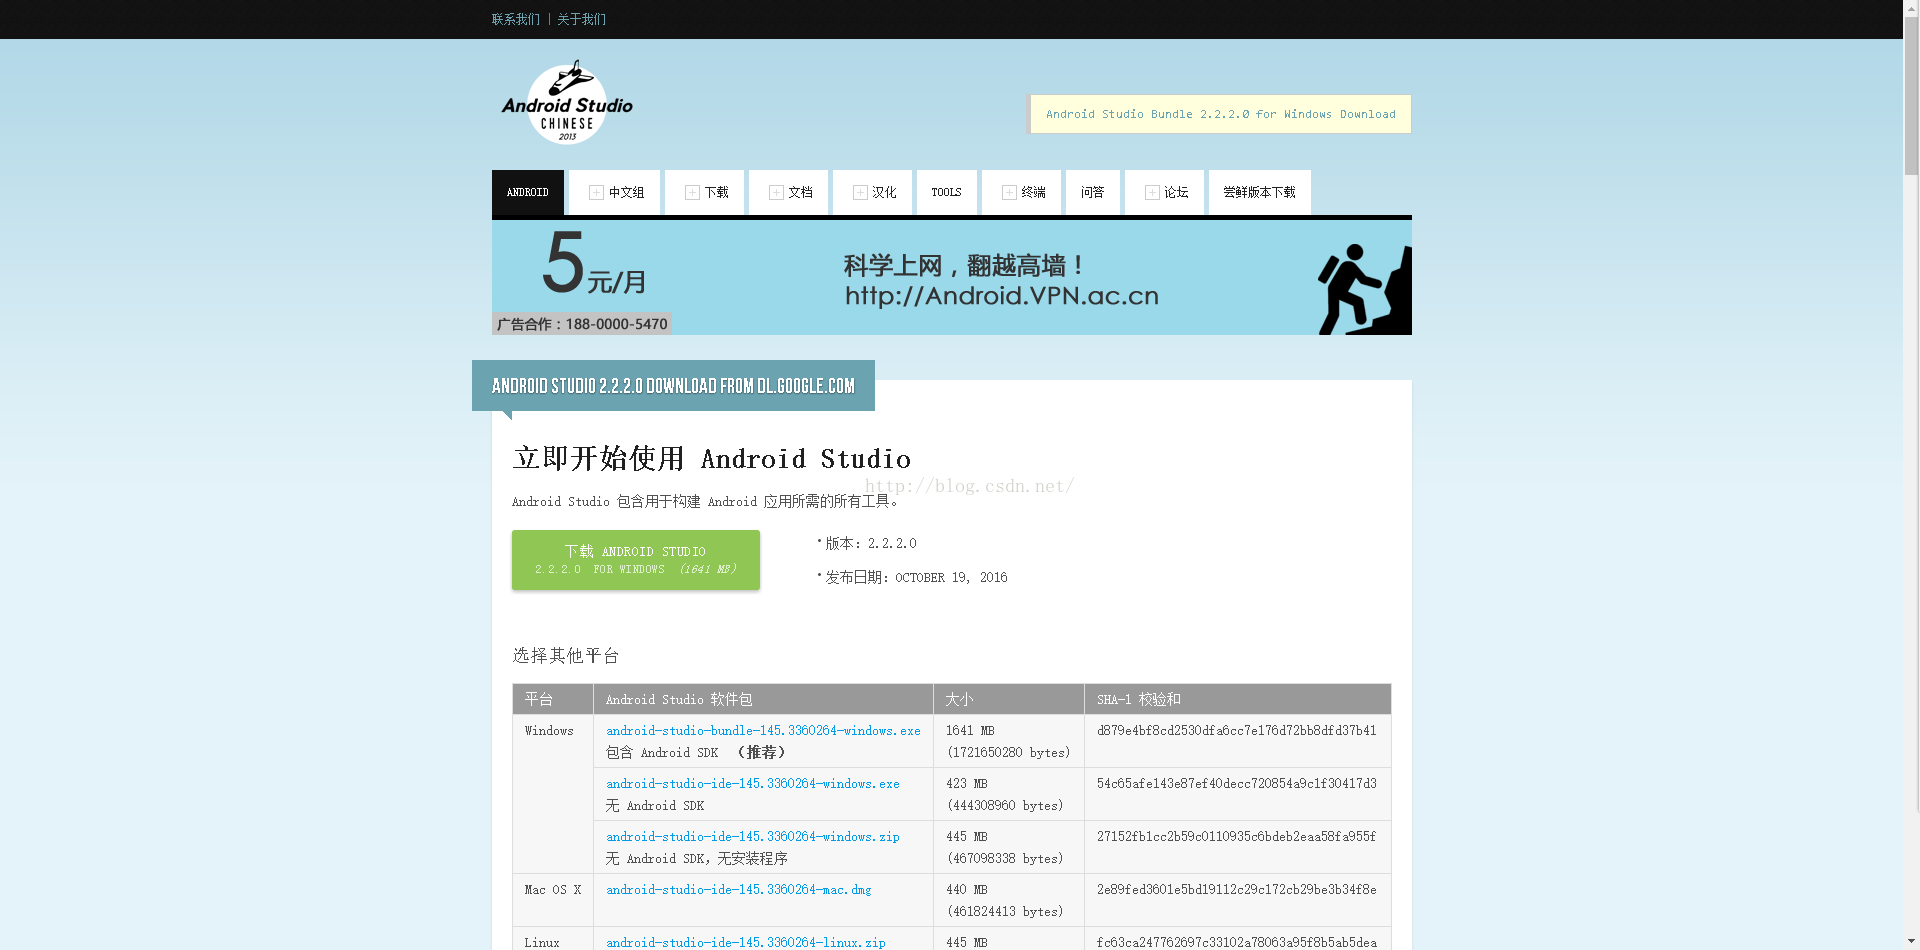This screenshot has height=950, width=1920.
Task: Click the SHA-1 校验和 column header
Action: (1238, 699)
